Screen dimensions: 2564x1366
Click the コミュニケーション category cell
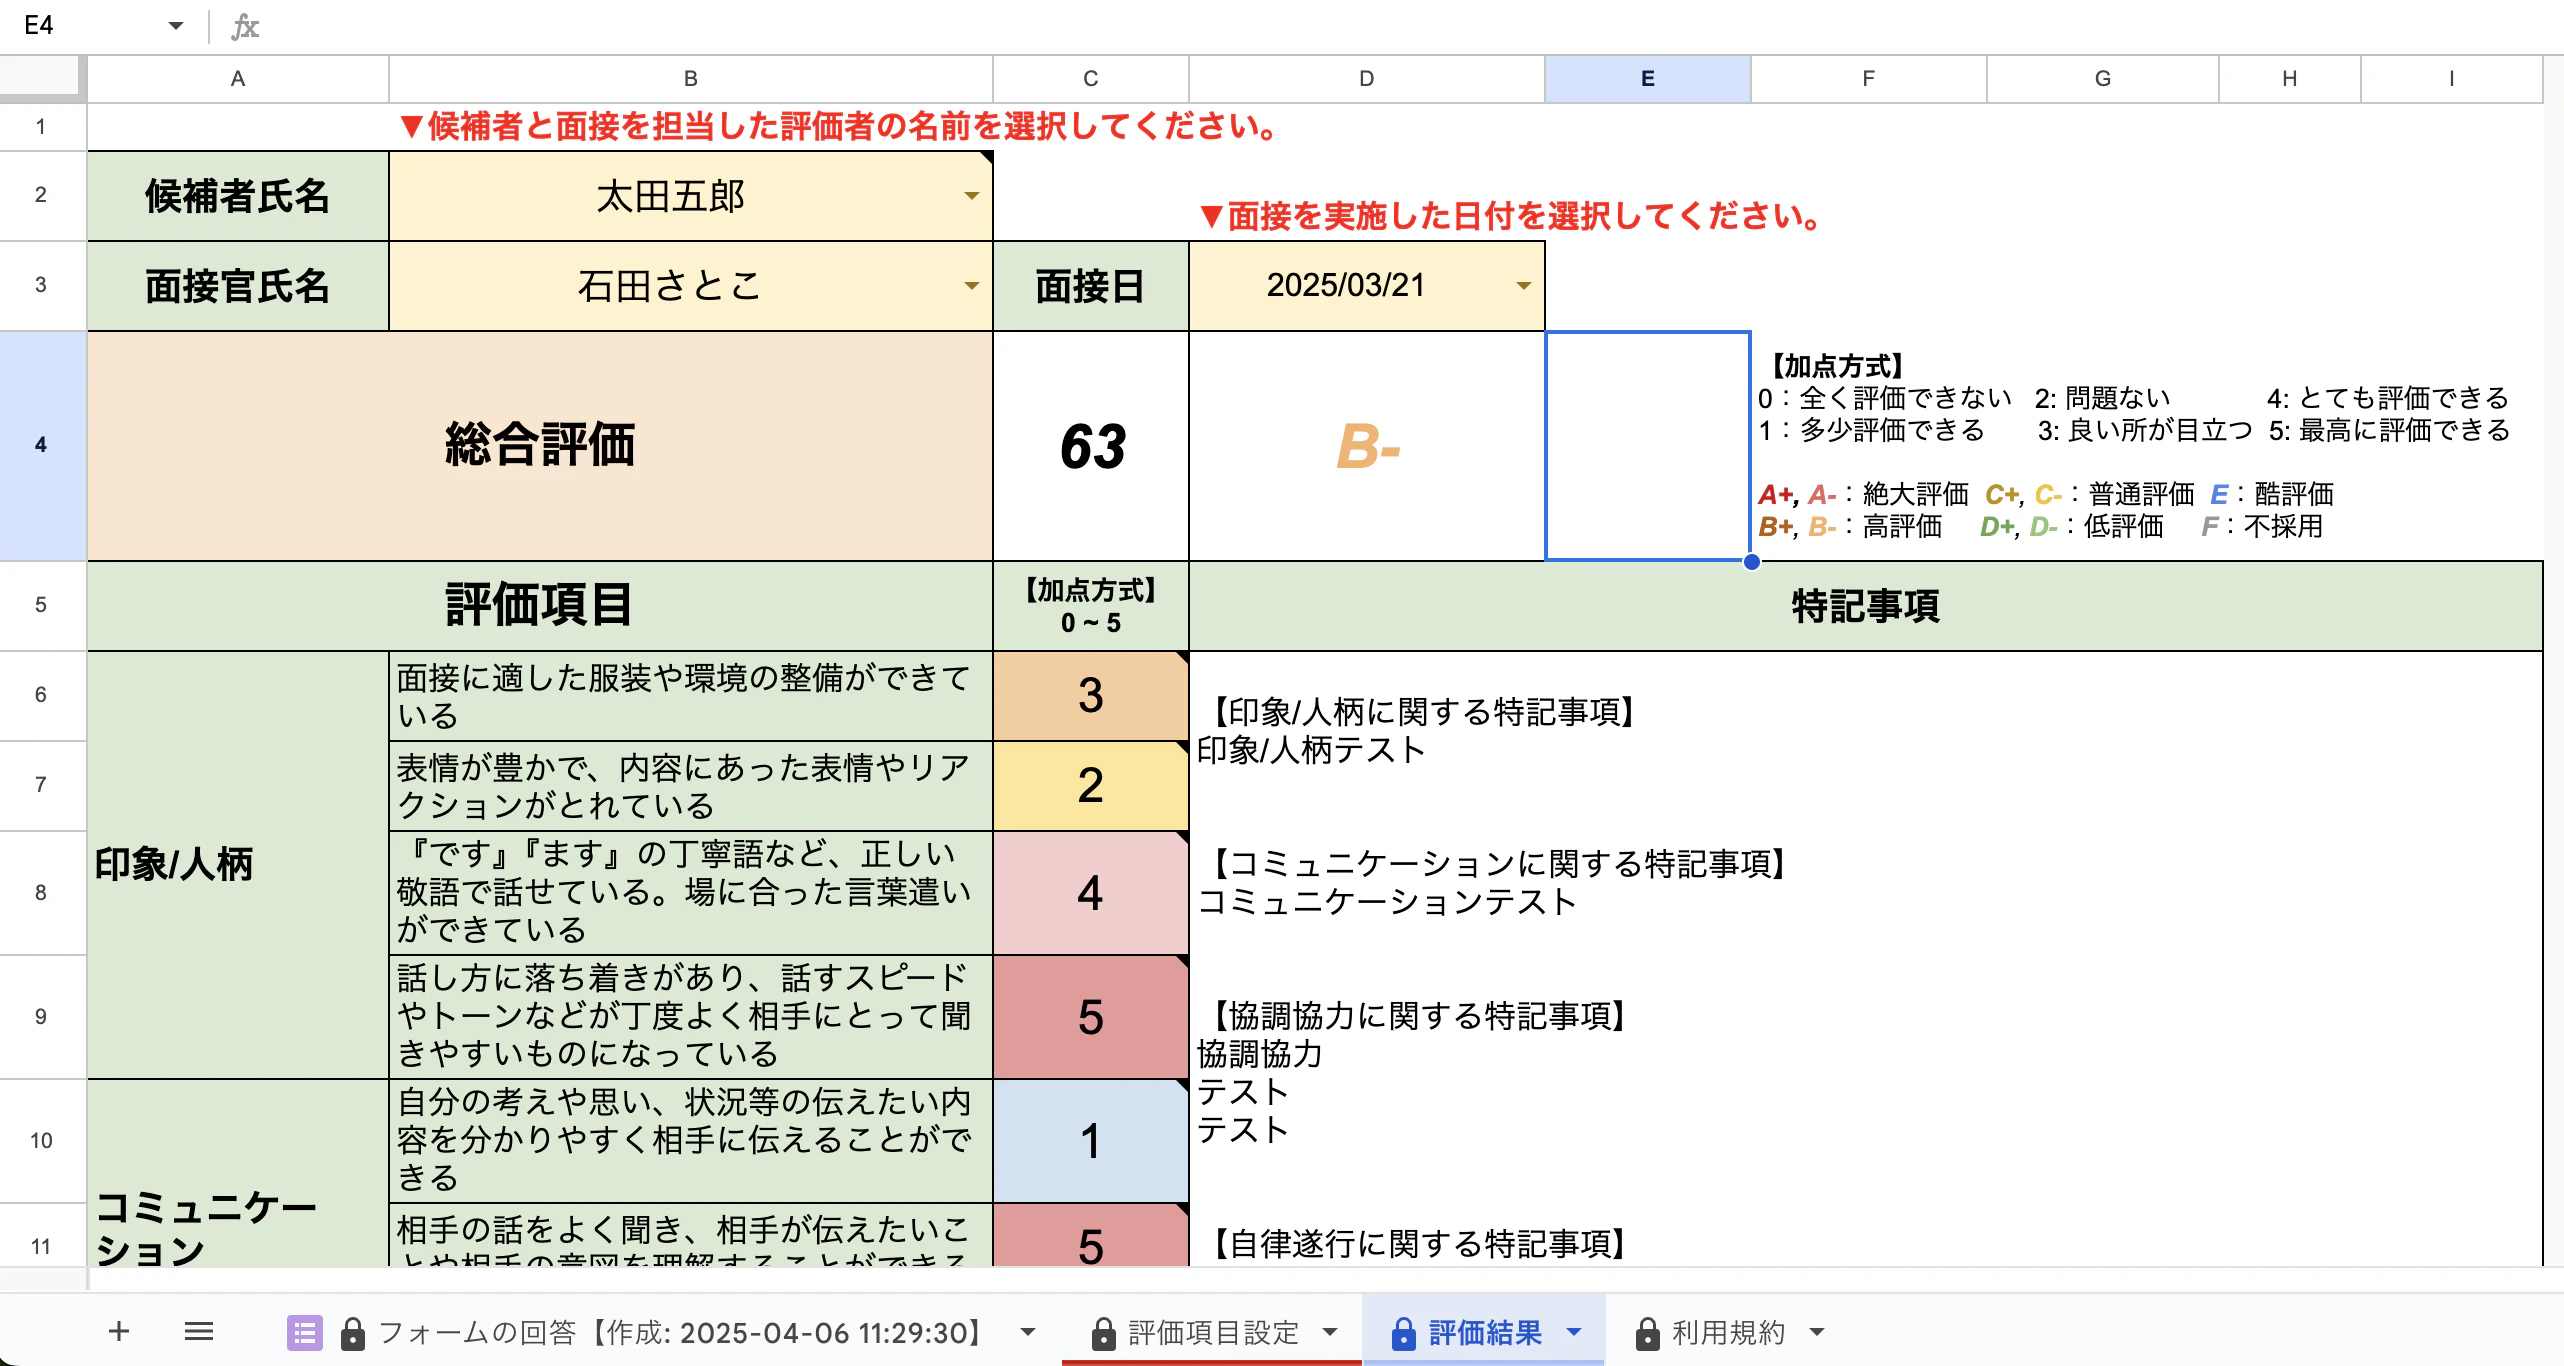pos(238,1172)
